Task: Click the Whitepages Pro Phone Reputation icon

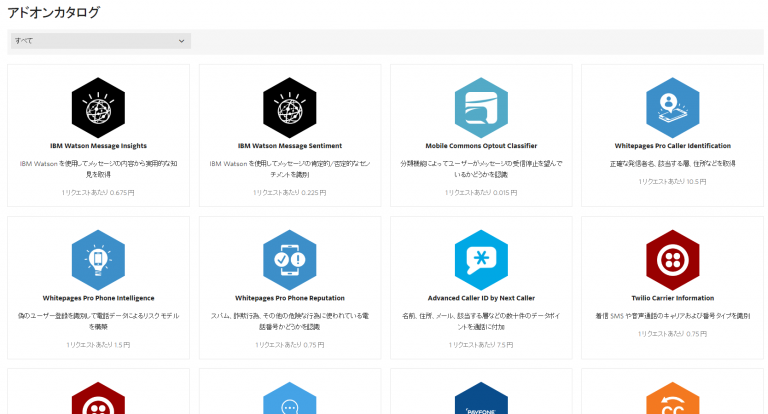Action: pyautogui.click(x=290, y=260)
